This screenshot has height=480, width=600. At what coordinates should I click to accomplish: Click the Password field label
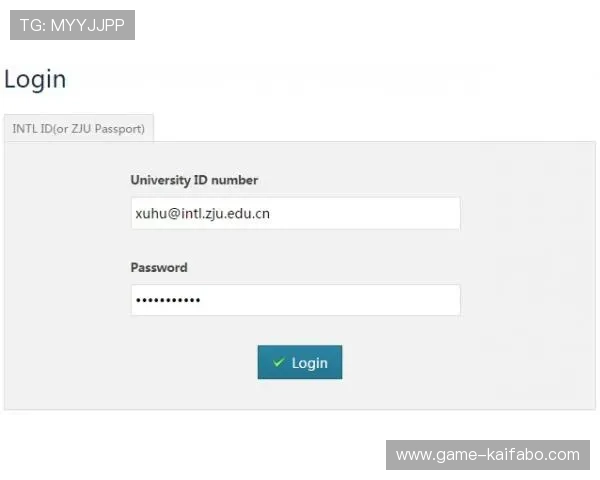point(159,267)
